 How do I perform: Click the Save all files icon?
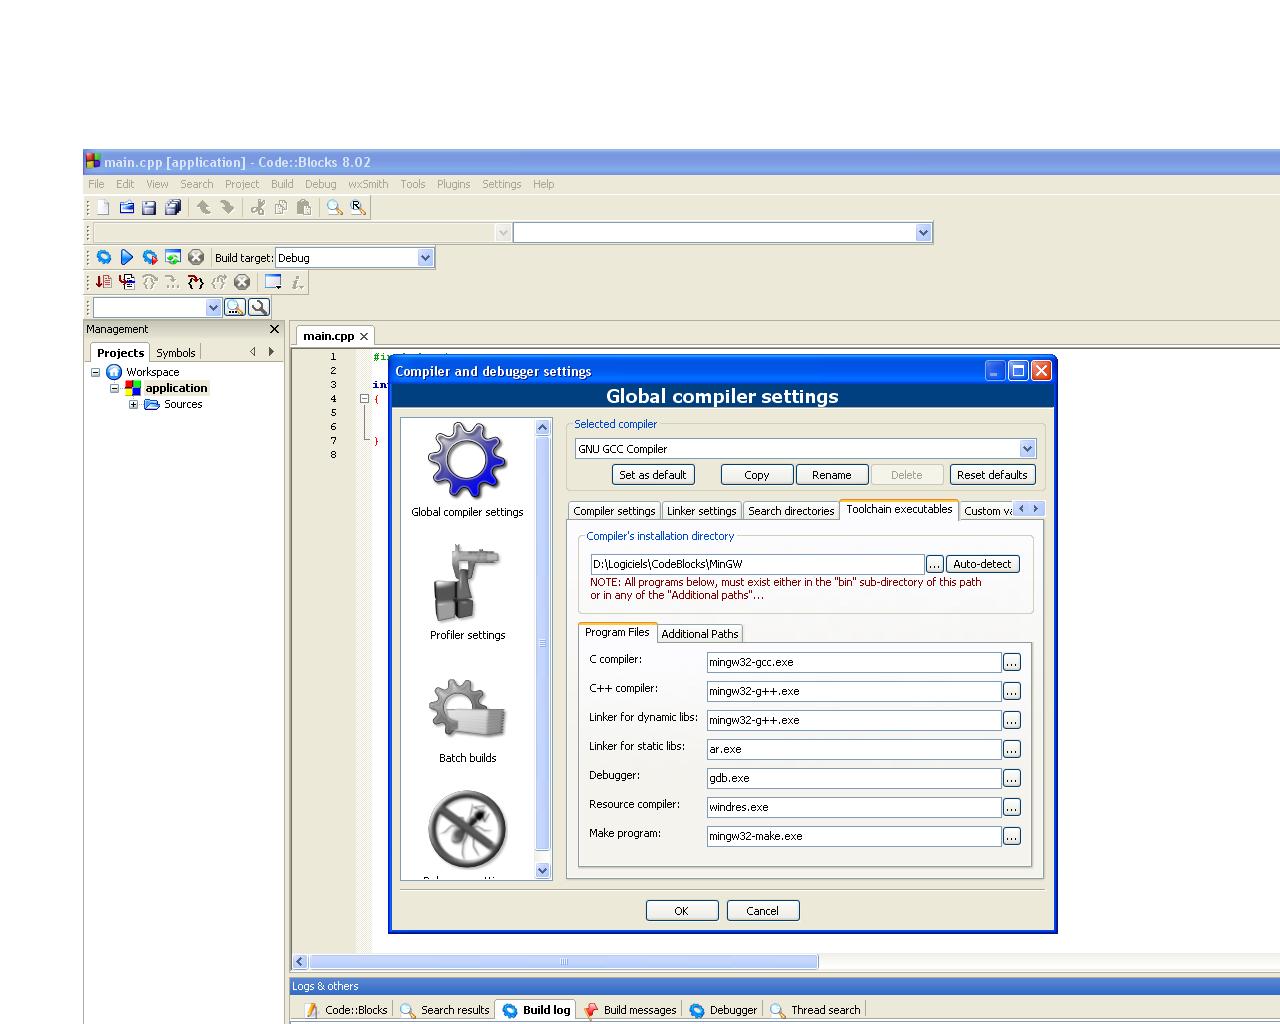[173, 207]
